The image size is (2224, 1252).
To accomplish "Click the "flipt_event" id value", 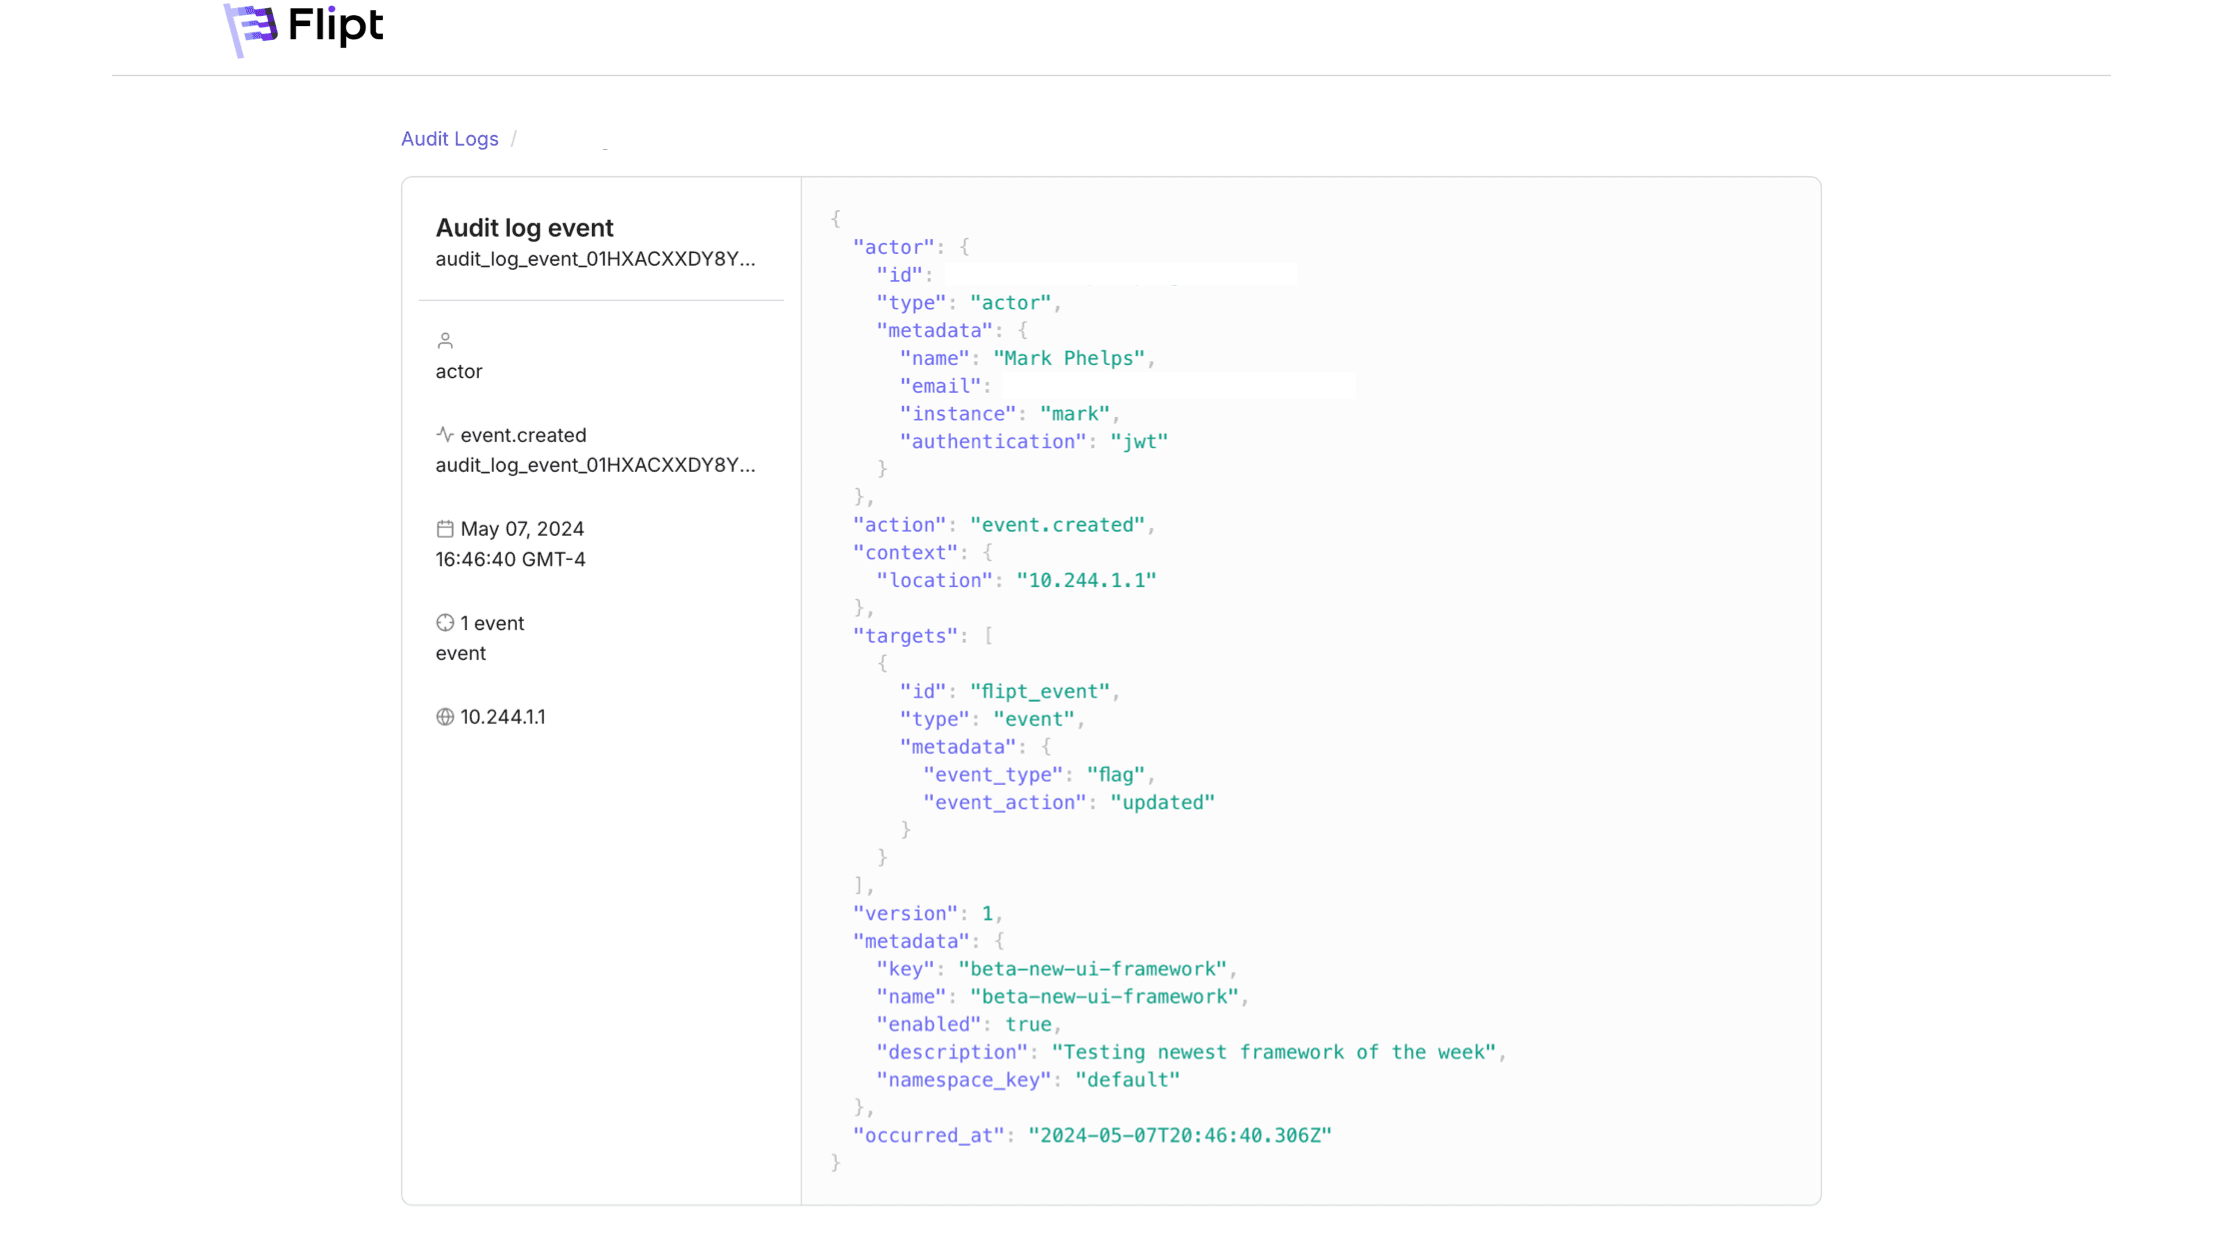I will click(1040, 691).
